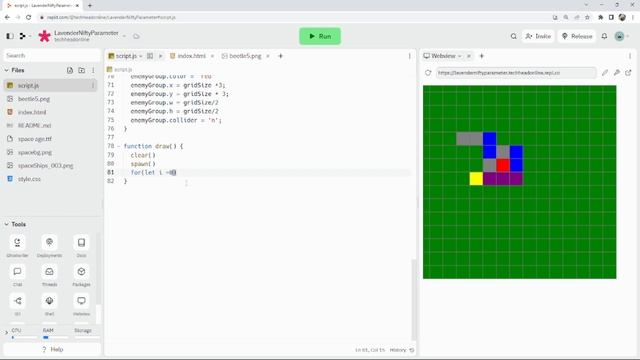Collapse the draw function code fold
This screenshot has width=640, height=360.
coord(119,146)
